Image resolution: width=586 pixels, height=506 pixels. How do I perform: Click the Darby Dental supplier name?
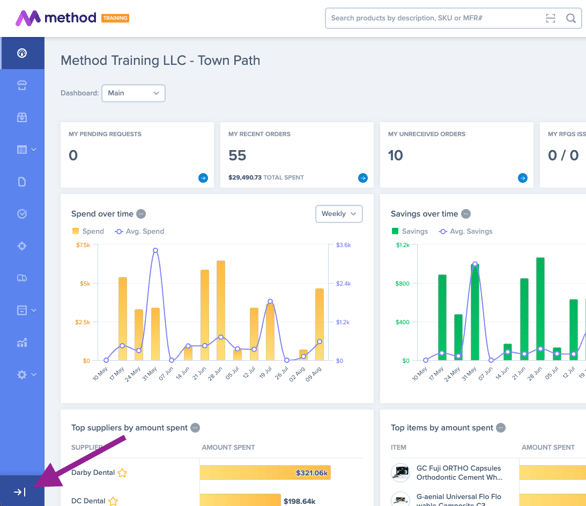[93, 473]
